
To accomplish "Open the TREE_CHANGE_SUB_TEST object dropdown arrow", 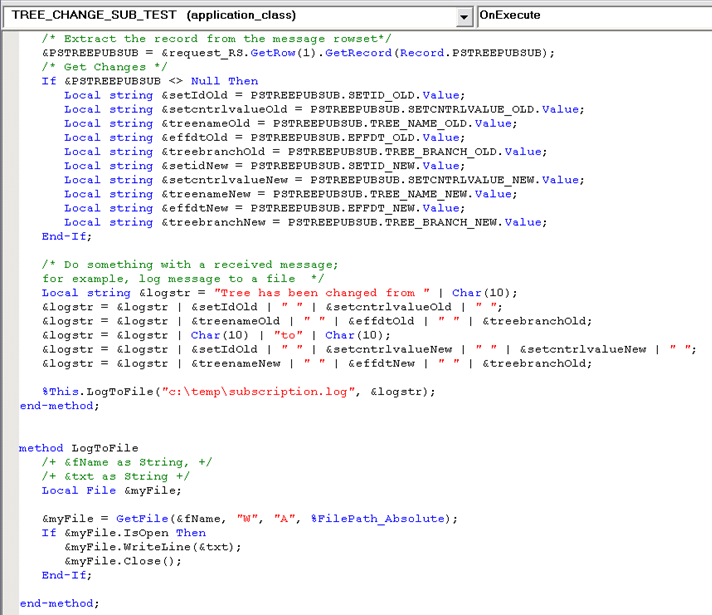I will [x=463, y=17].
